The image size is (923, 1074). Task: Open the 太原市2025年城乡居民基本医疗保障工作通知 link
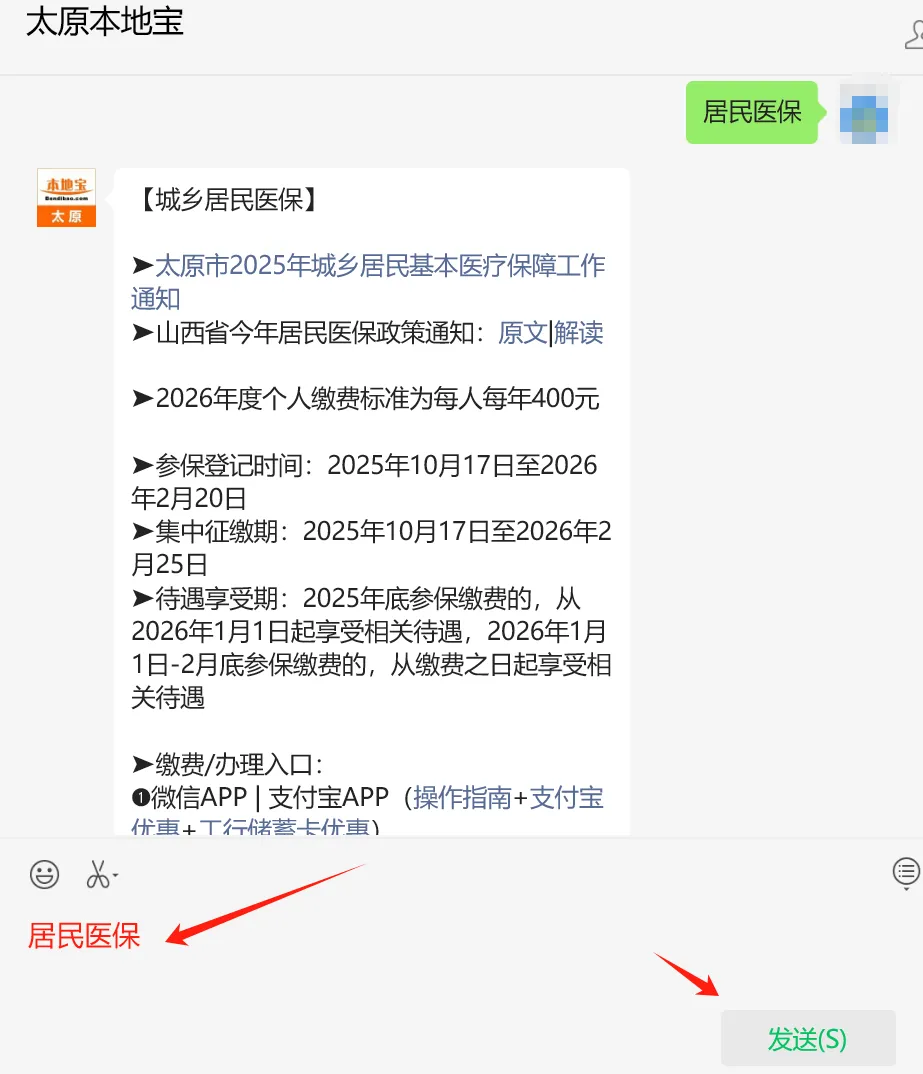coord(368,282)
